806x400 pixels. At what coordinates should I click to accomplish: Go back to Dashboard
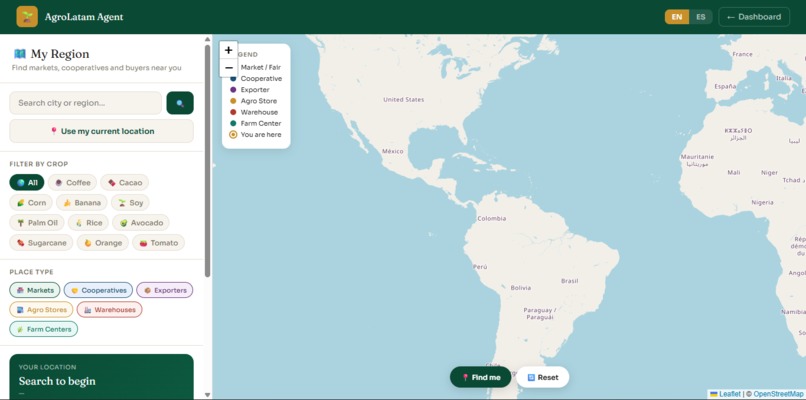(754, 16)
